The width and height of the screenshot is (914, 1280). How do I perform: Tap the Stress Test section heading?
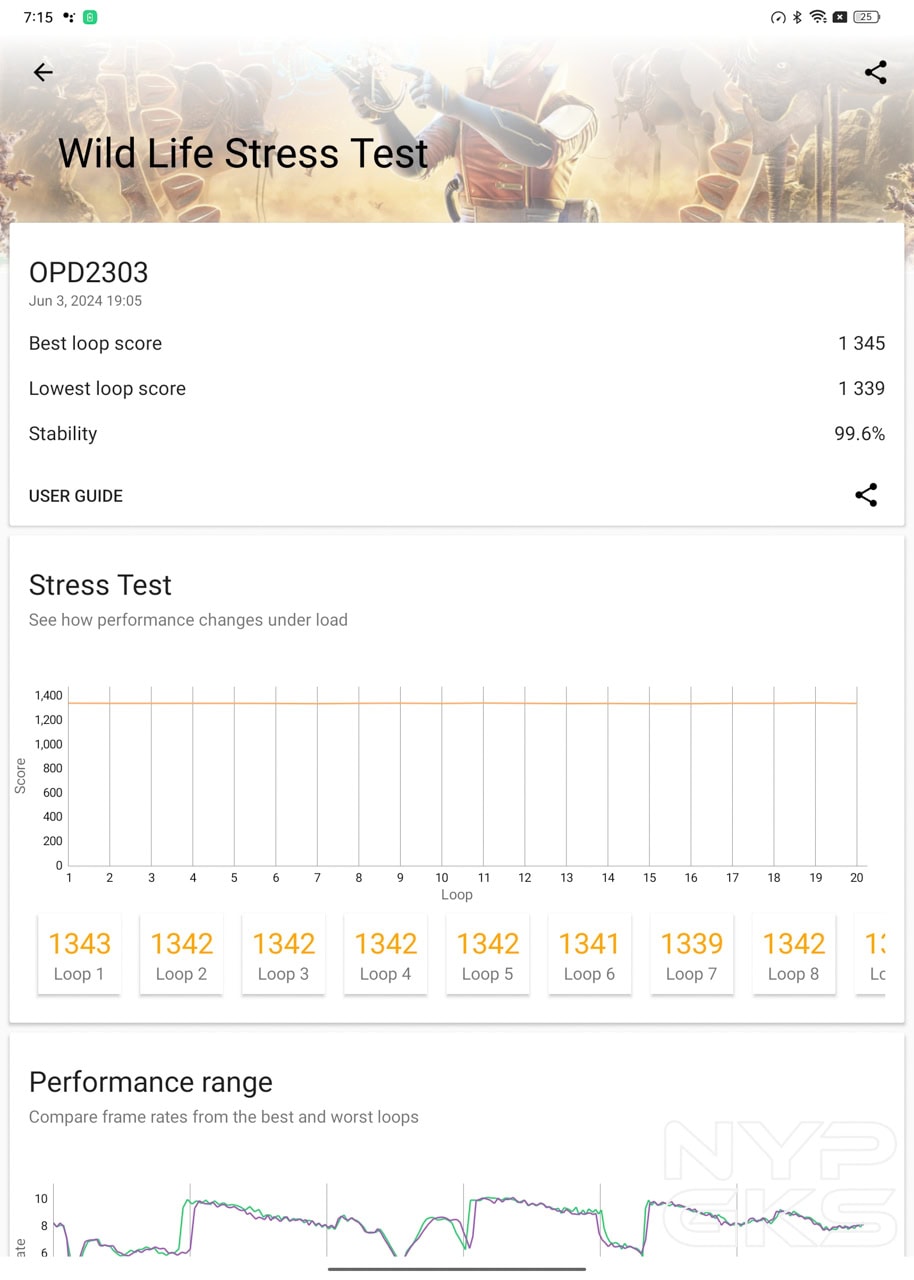pos(100,585)
